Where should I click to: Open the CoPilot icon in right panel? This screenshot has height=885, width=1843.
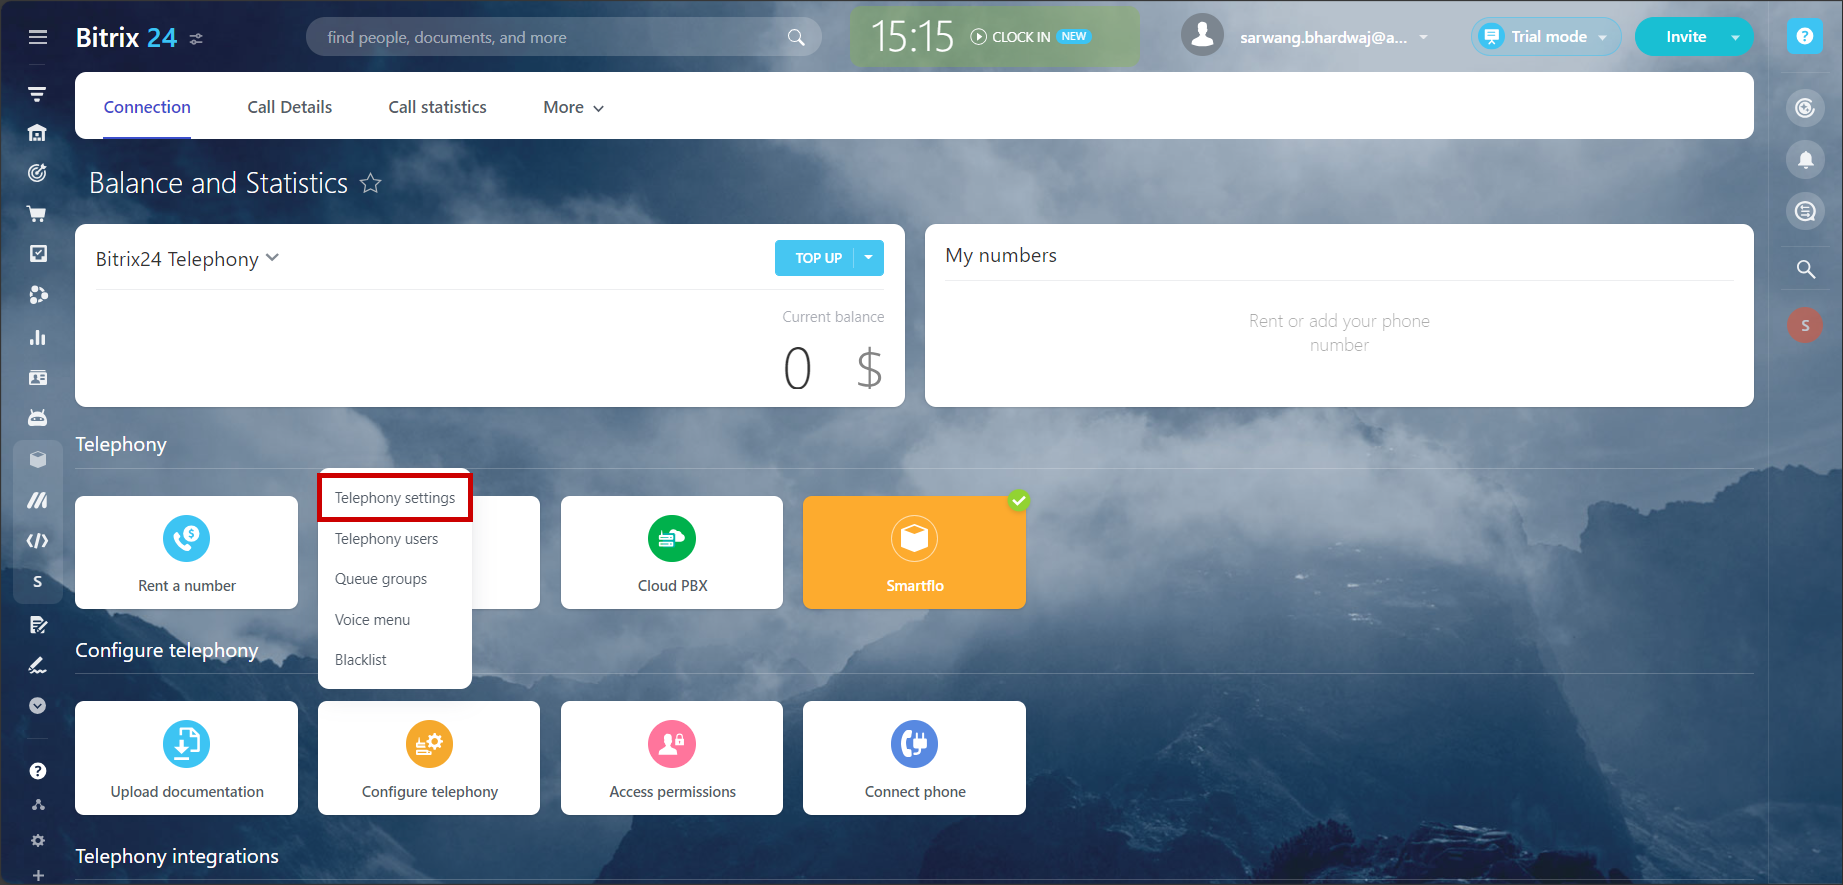tap(1805, 108)
